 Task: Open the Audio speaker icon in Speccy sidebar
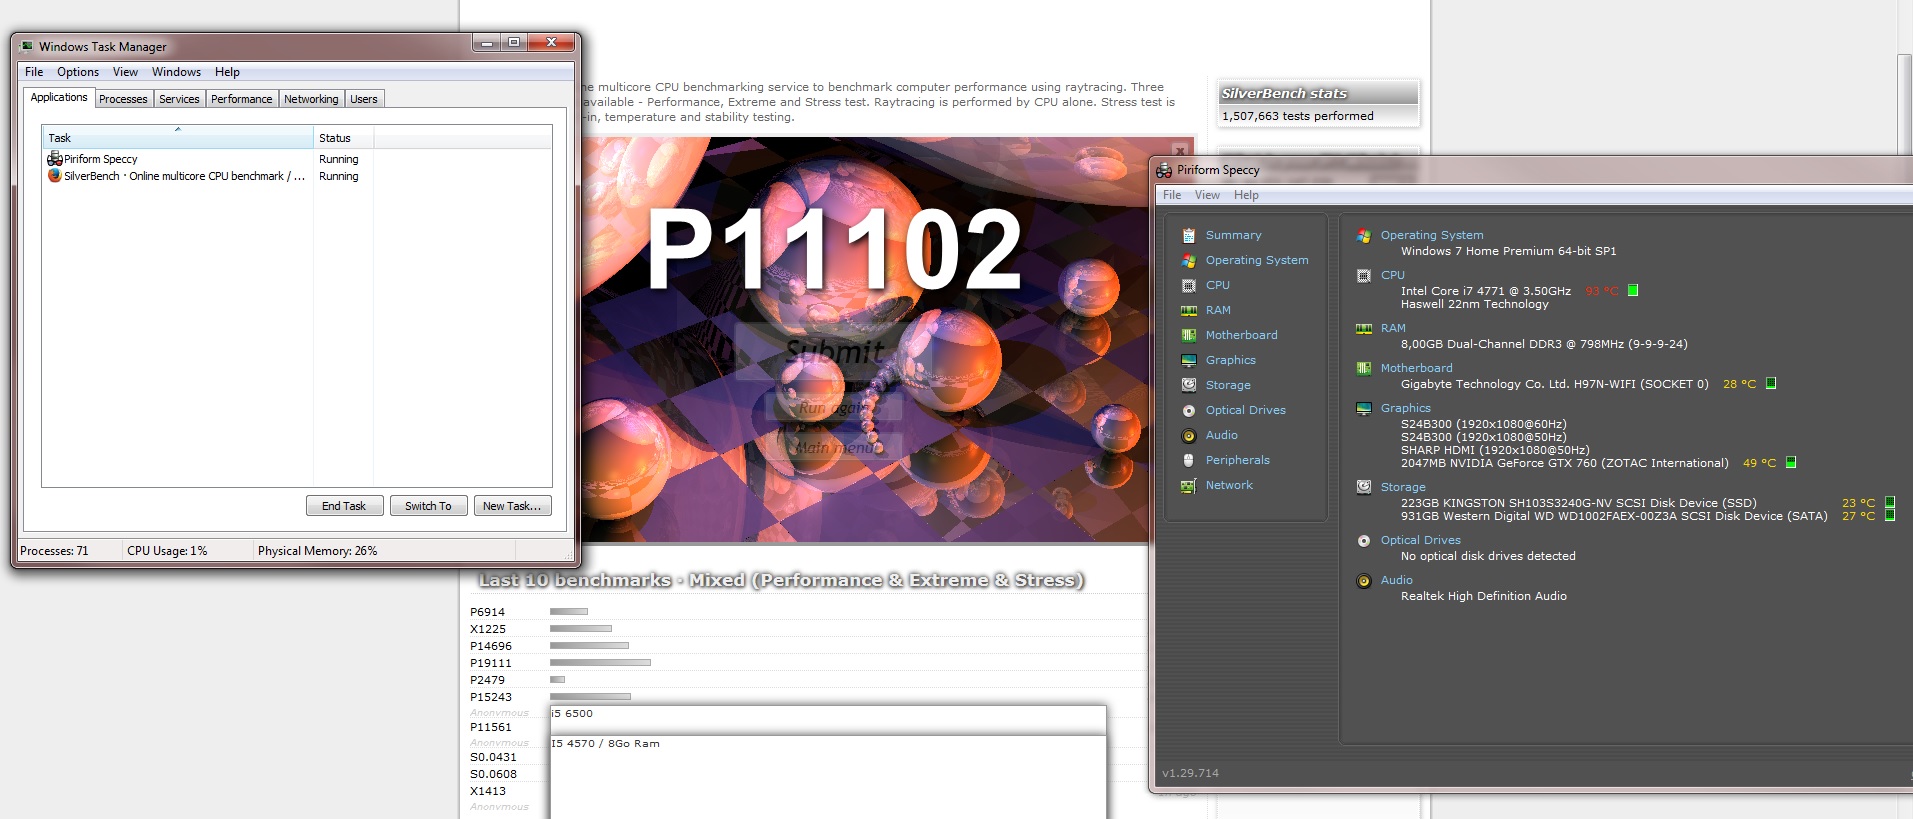(x=1189, y=435)
